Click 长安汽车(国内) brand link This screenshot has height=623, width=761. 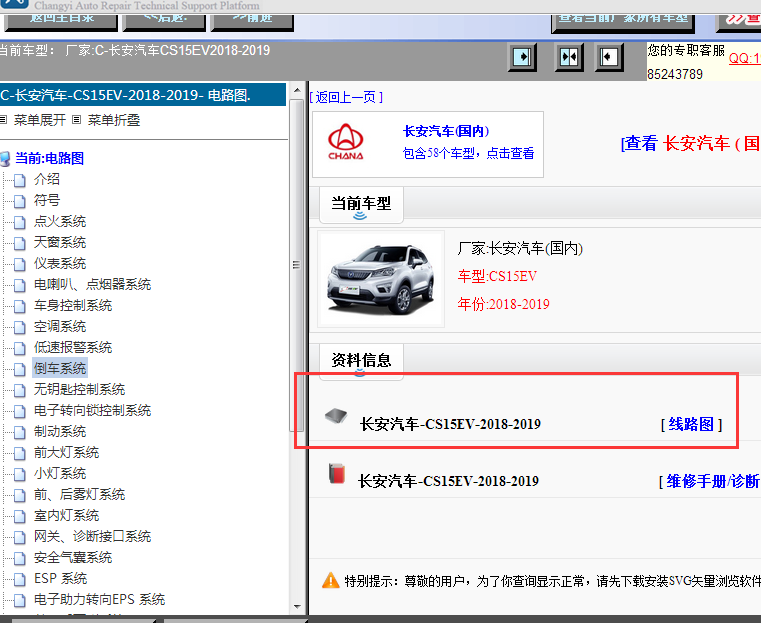pos(446,131)
